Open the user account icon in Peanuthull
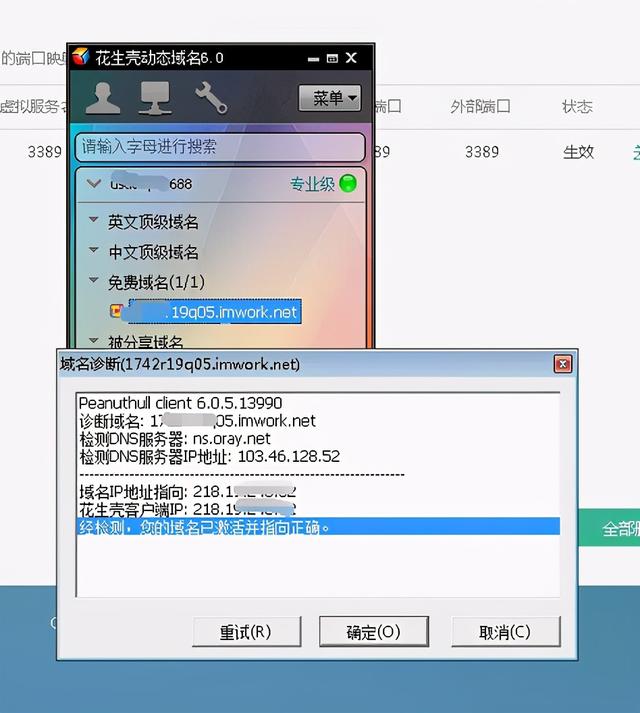640x713 pixels. coord(102,98)
